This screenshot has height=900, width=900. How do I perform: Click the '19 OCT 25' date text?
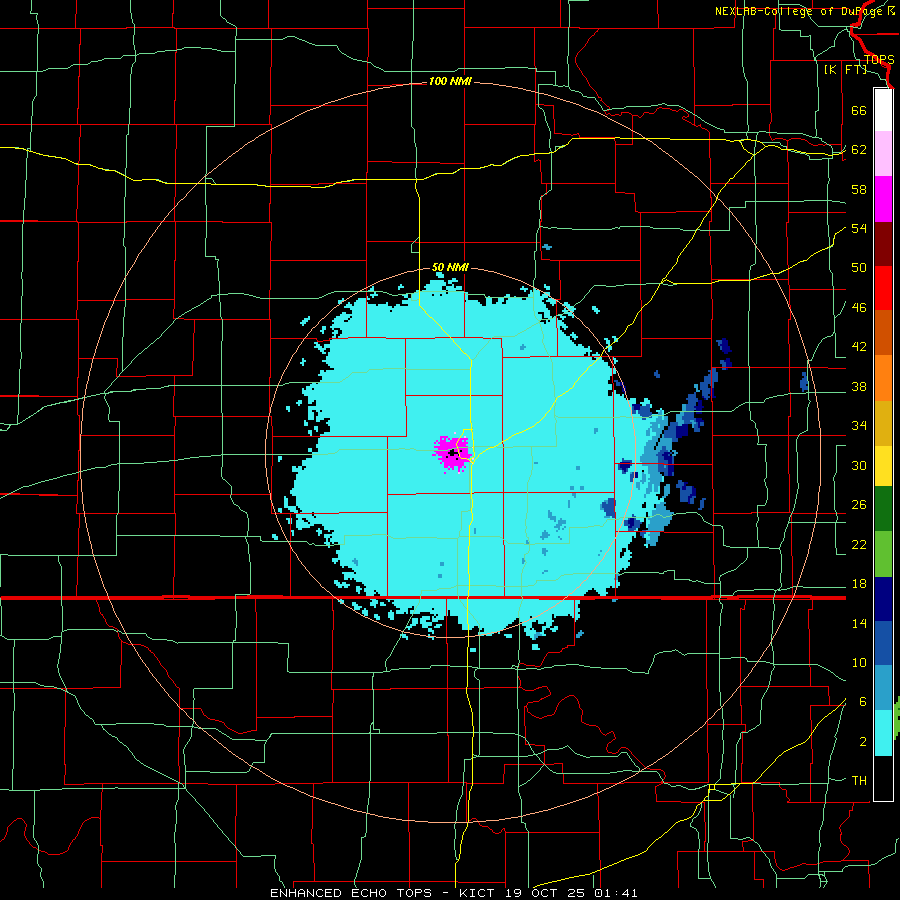point(546,893)
